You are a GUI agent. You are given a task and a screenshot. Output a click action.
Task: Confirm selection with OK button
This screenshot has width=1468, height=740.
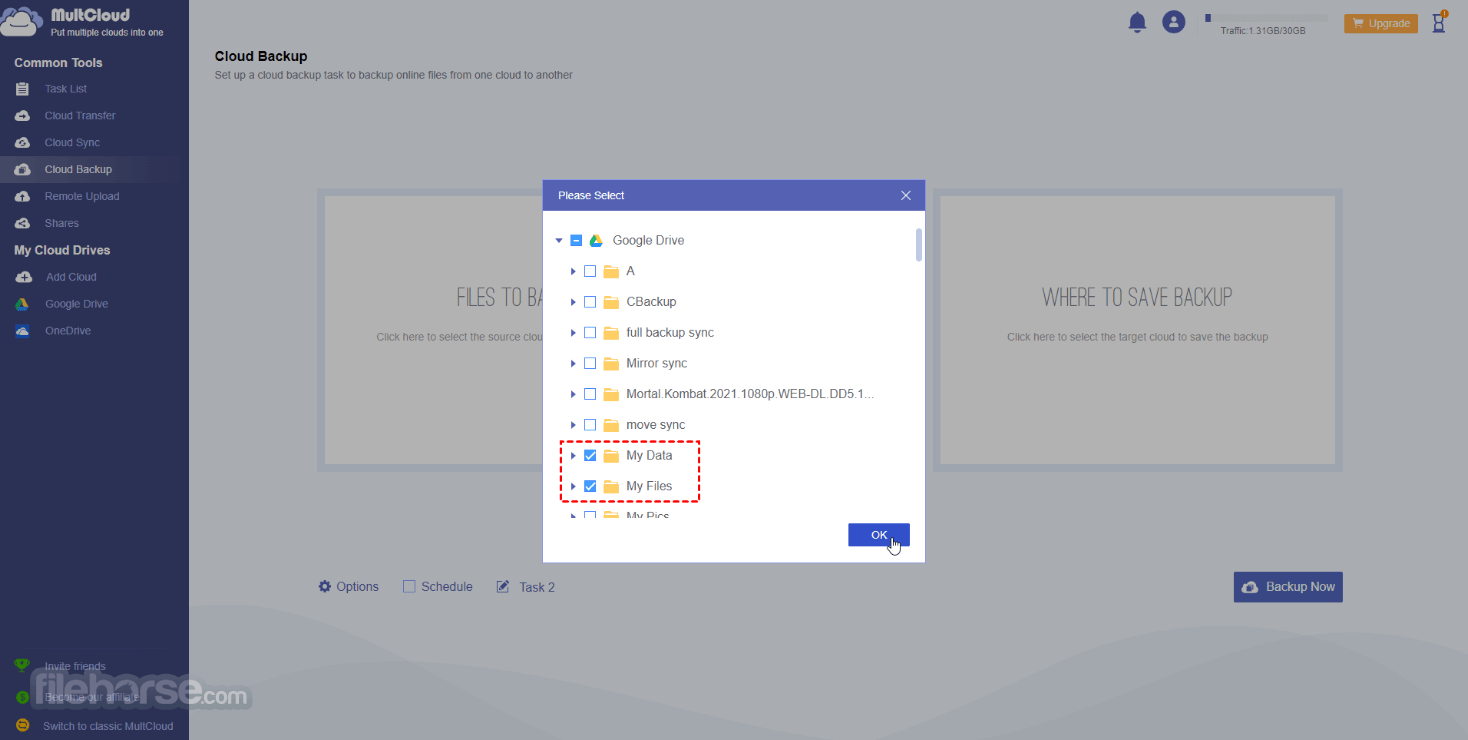(x=879, y=535)
